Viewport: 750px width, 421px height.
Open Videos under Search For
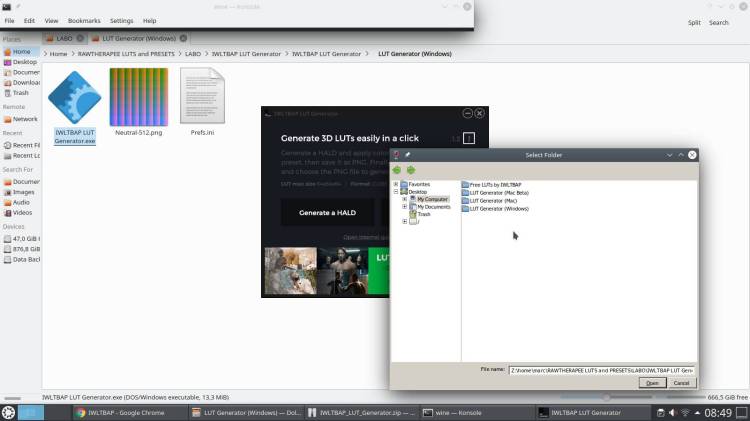21,213
